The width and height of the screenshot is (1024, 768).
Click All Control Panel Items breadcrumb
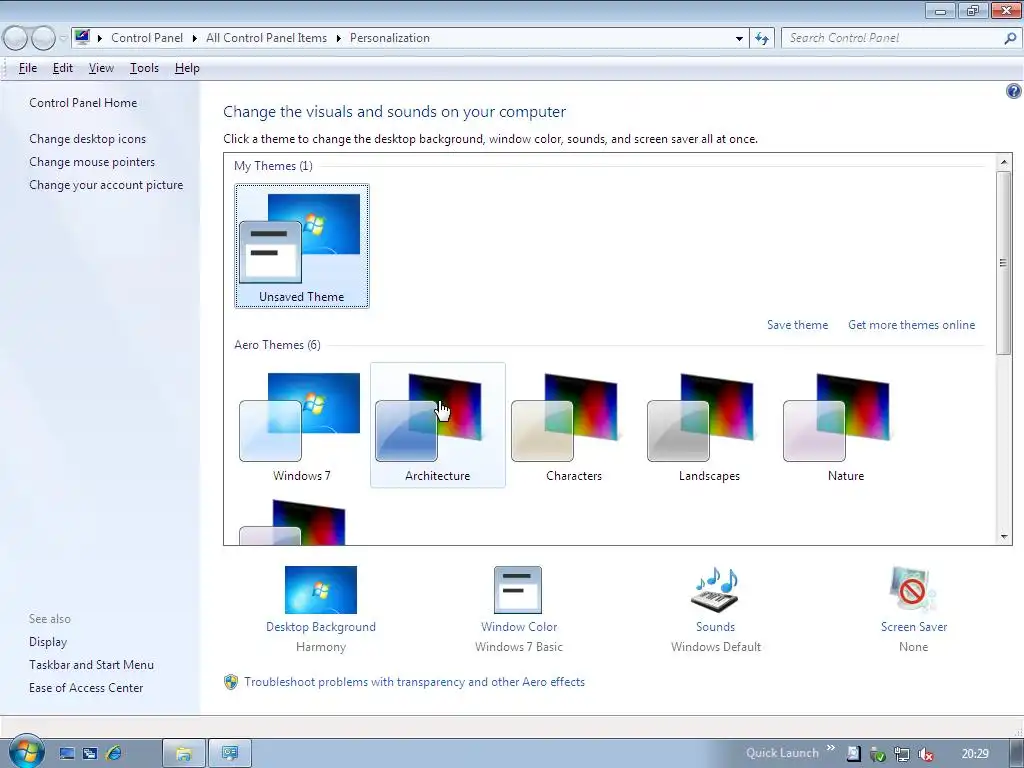pos(266,38)
